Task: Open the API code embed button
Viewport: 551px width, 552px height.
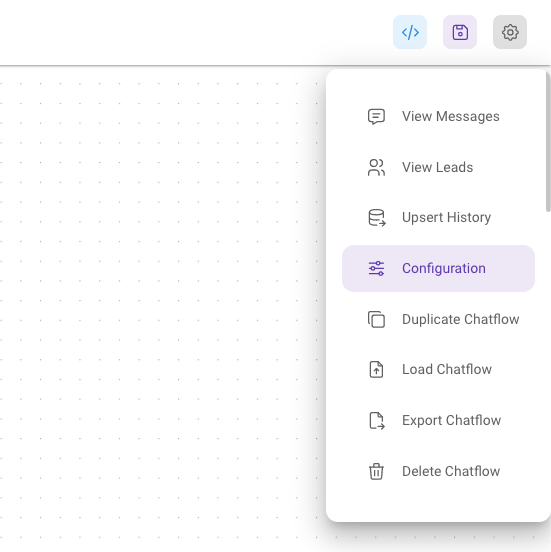Action: click(410, 32)
